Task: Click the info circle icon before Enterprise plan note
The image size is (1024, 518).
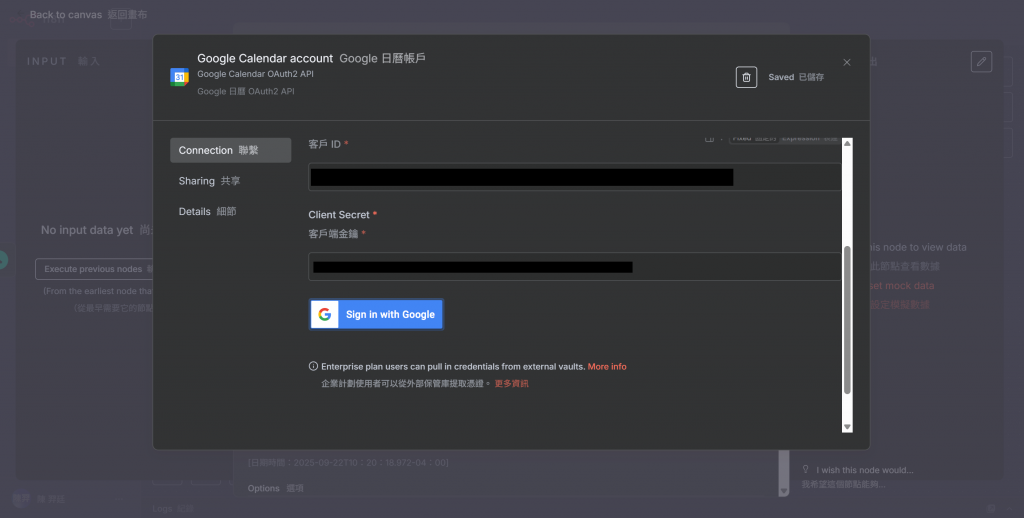Action: [313, 366]
